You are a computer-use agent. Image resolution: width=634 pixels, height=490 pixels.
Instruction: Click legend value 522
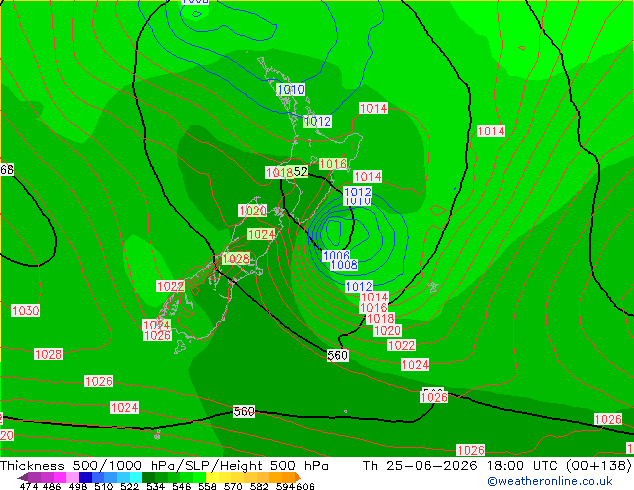coord(129,486)
